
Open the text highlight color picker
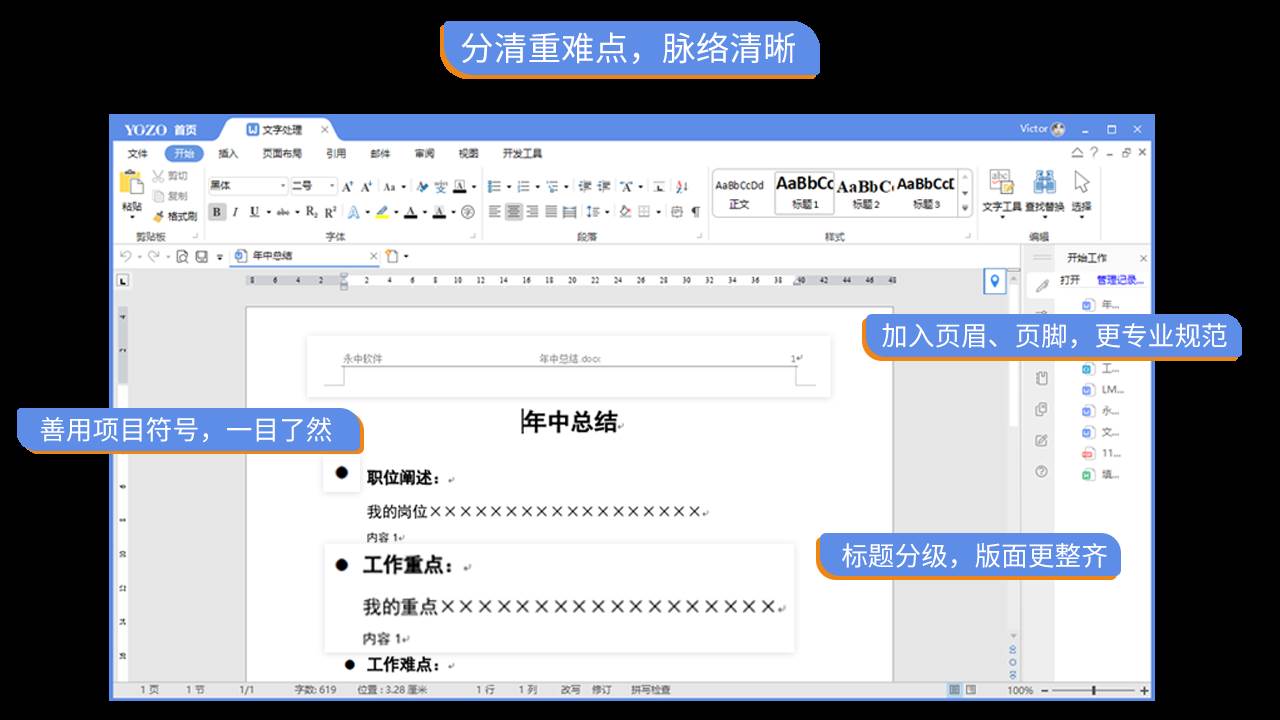384,212
